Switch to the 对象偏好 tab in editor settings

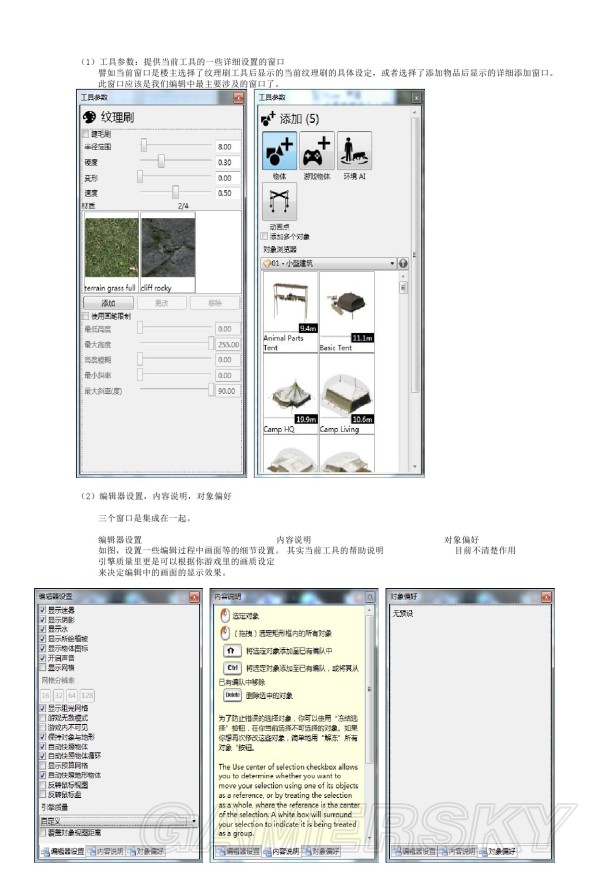[145, 851]
